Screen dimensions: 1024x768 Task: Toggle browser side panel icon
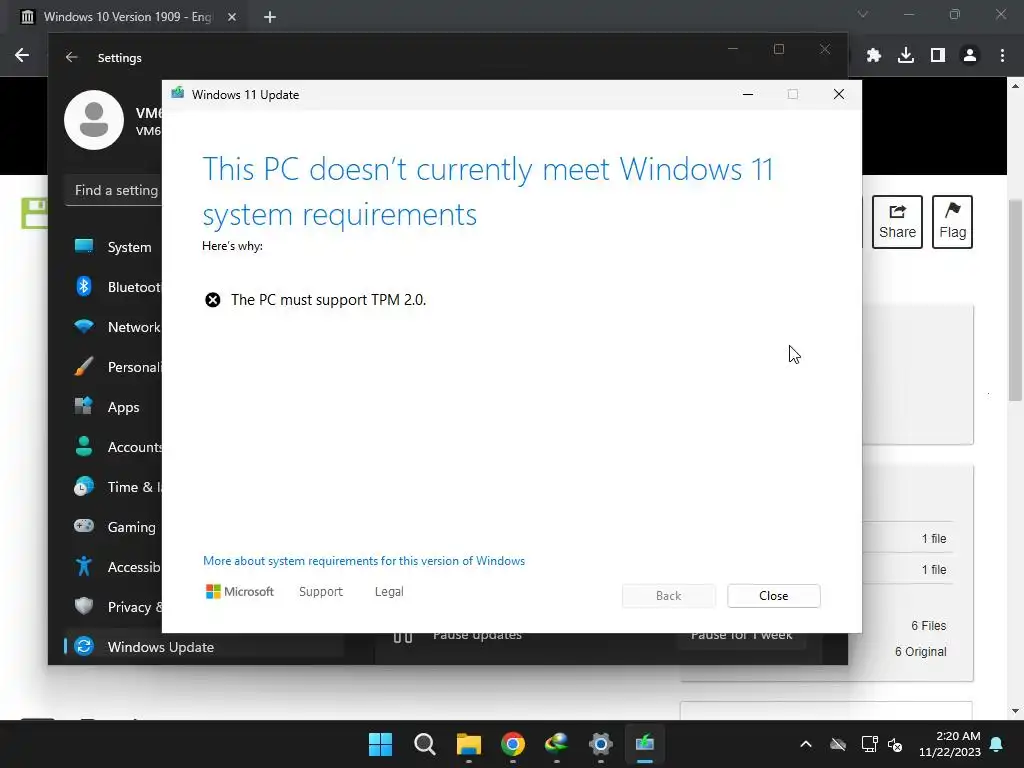[x=938, y=56]
